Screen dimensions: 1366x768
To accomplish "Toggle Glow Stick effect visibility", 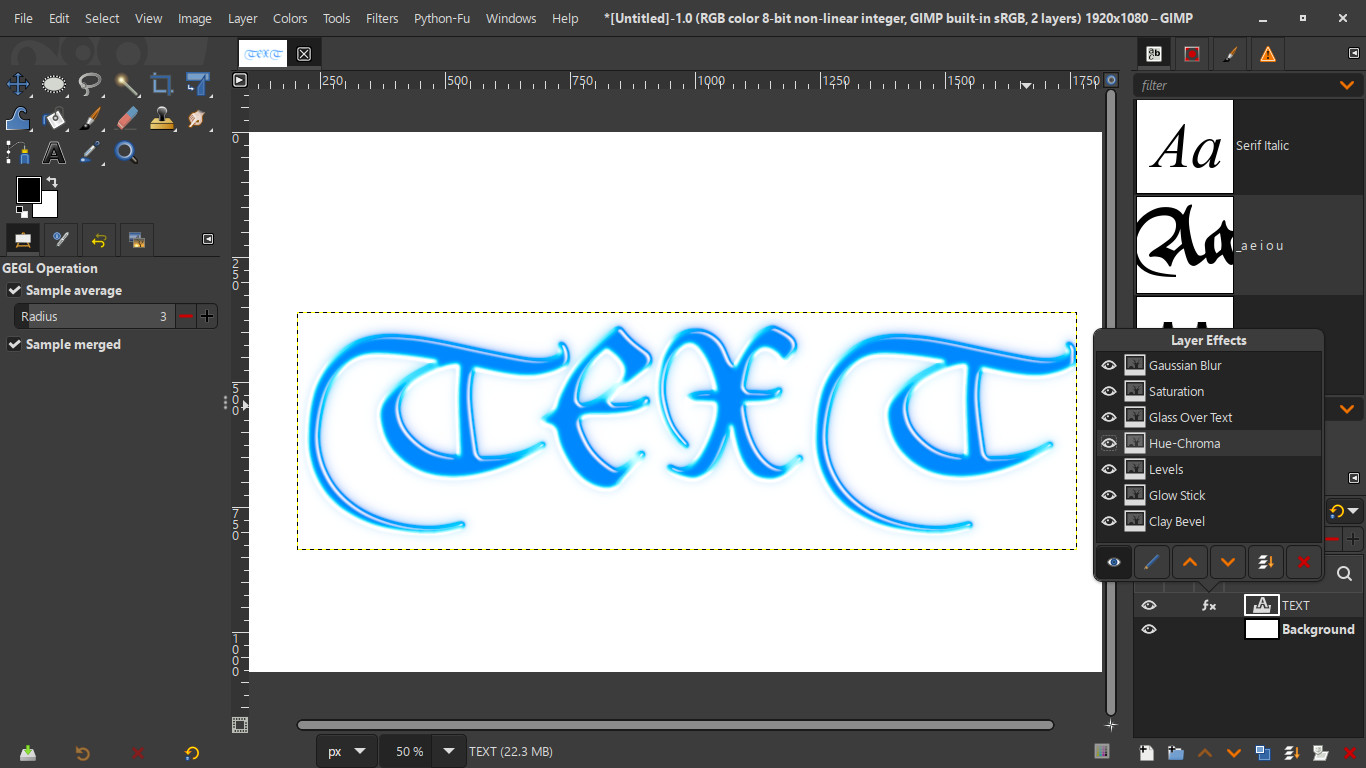I will coord(1109,495).
